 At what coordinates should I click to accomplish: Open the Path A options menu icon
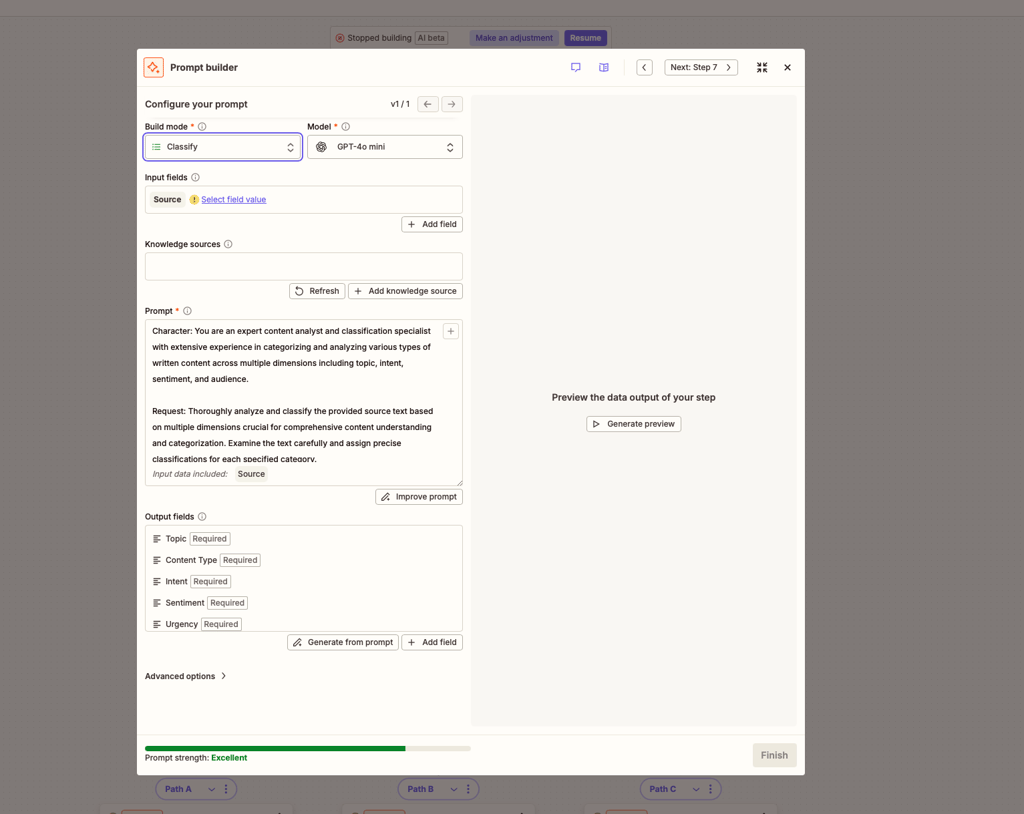[x=226, y=789]
